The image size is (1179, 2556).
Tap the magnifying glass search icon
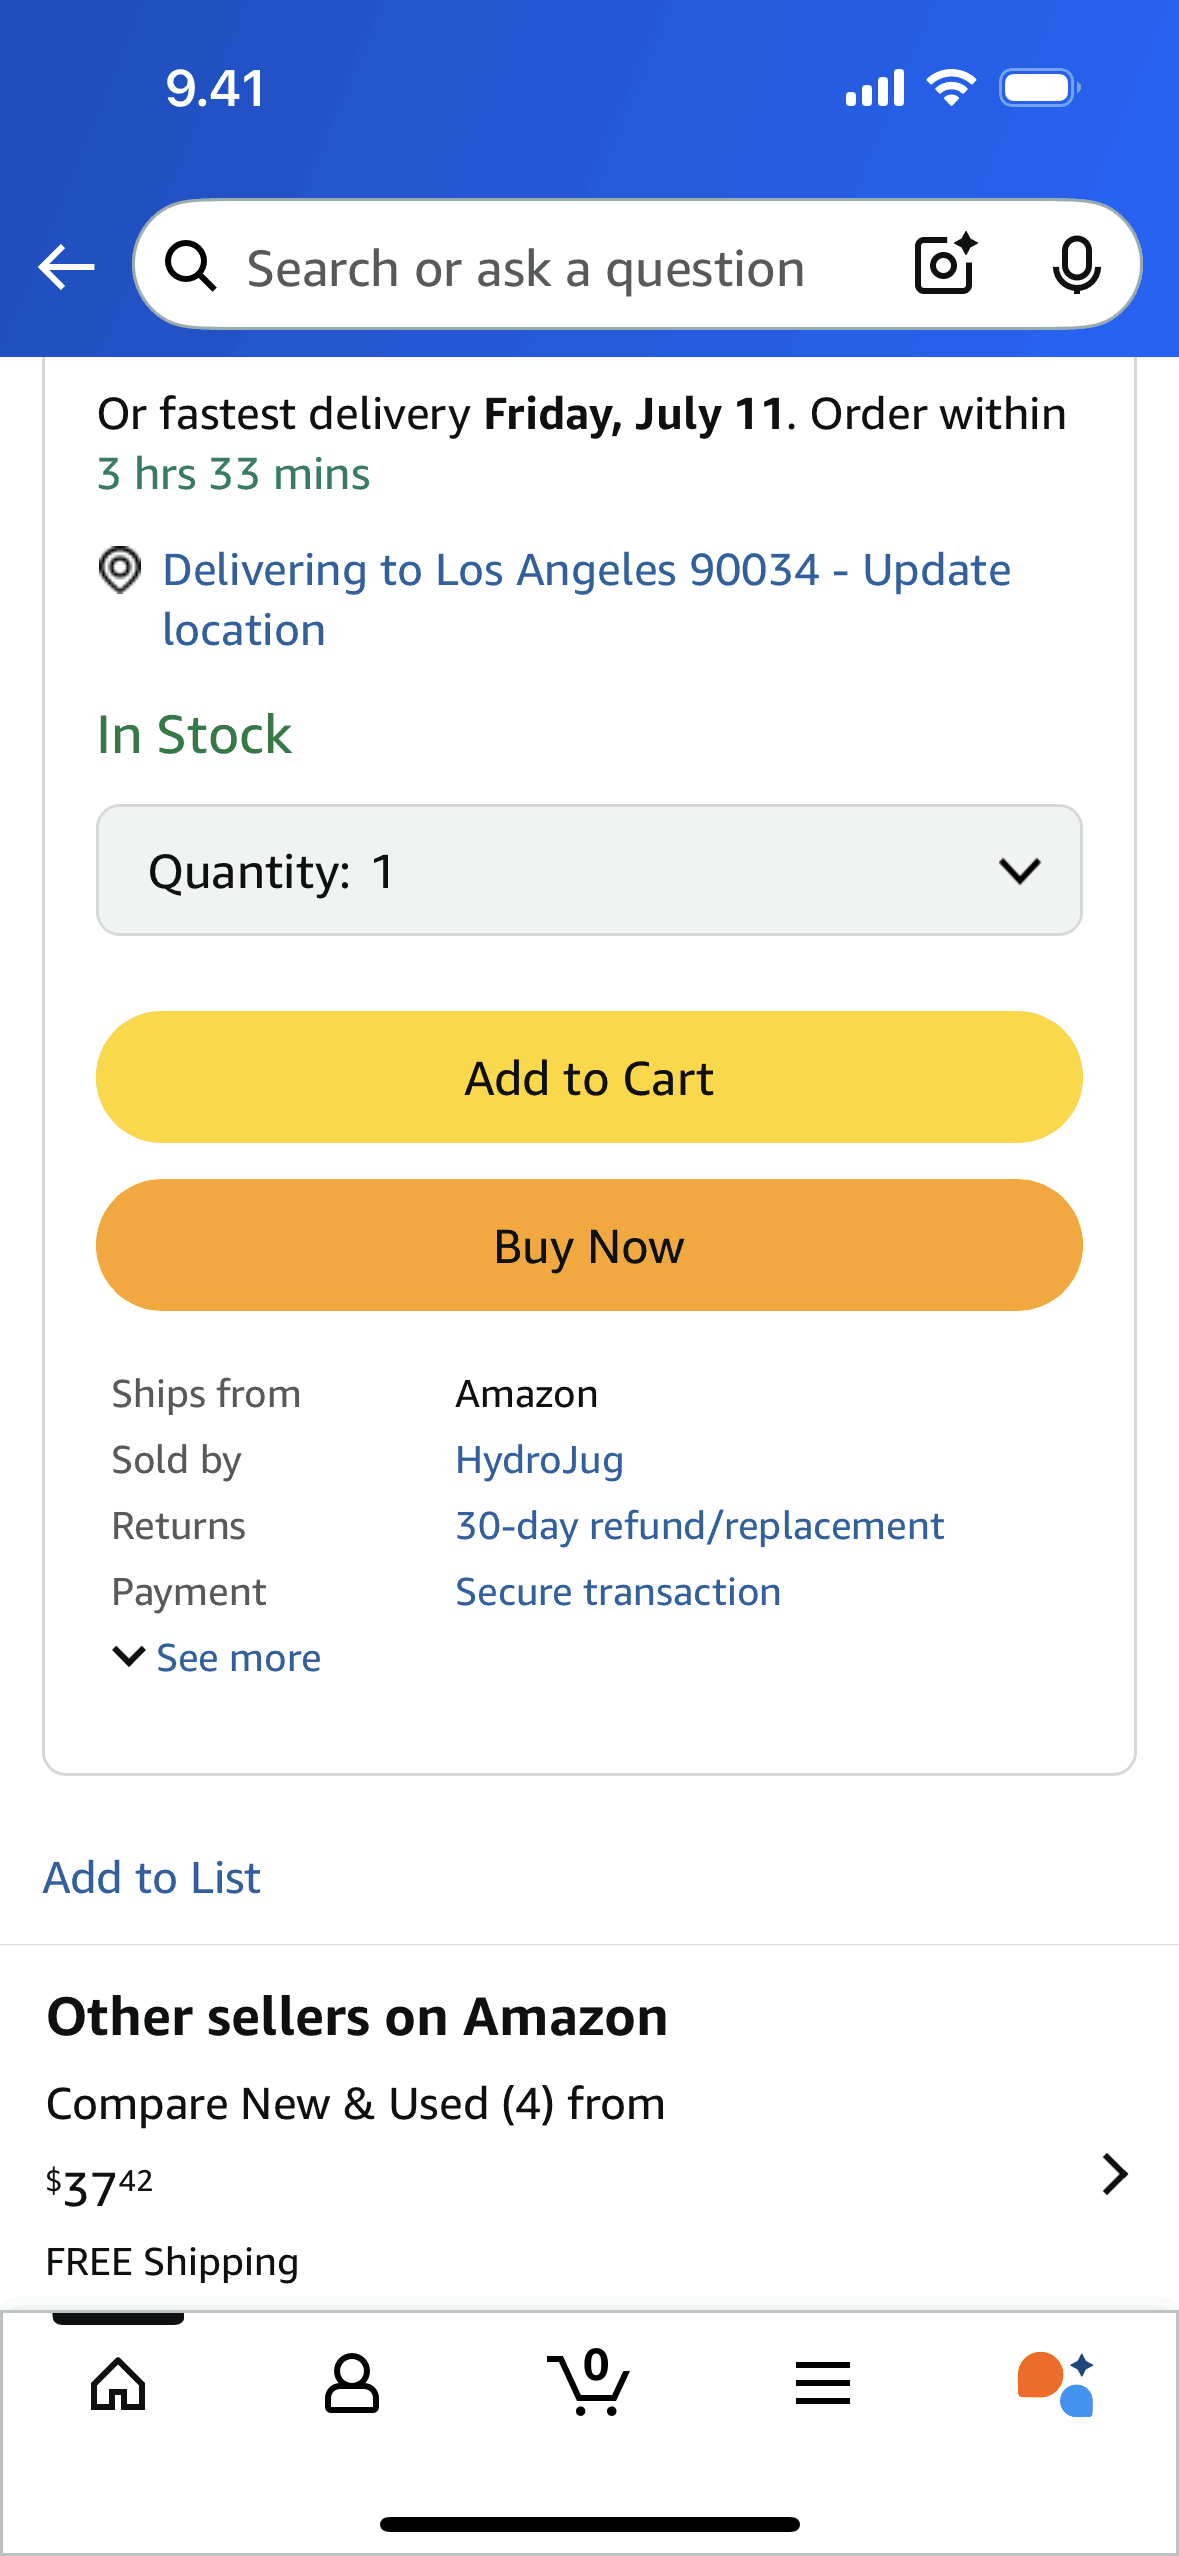pyautogui.click(x=190, y=267)
